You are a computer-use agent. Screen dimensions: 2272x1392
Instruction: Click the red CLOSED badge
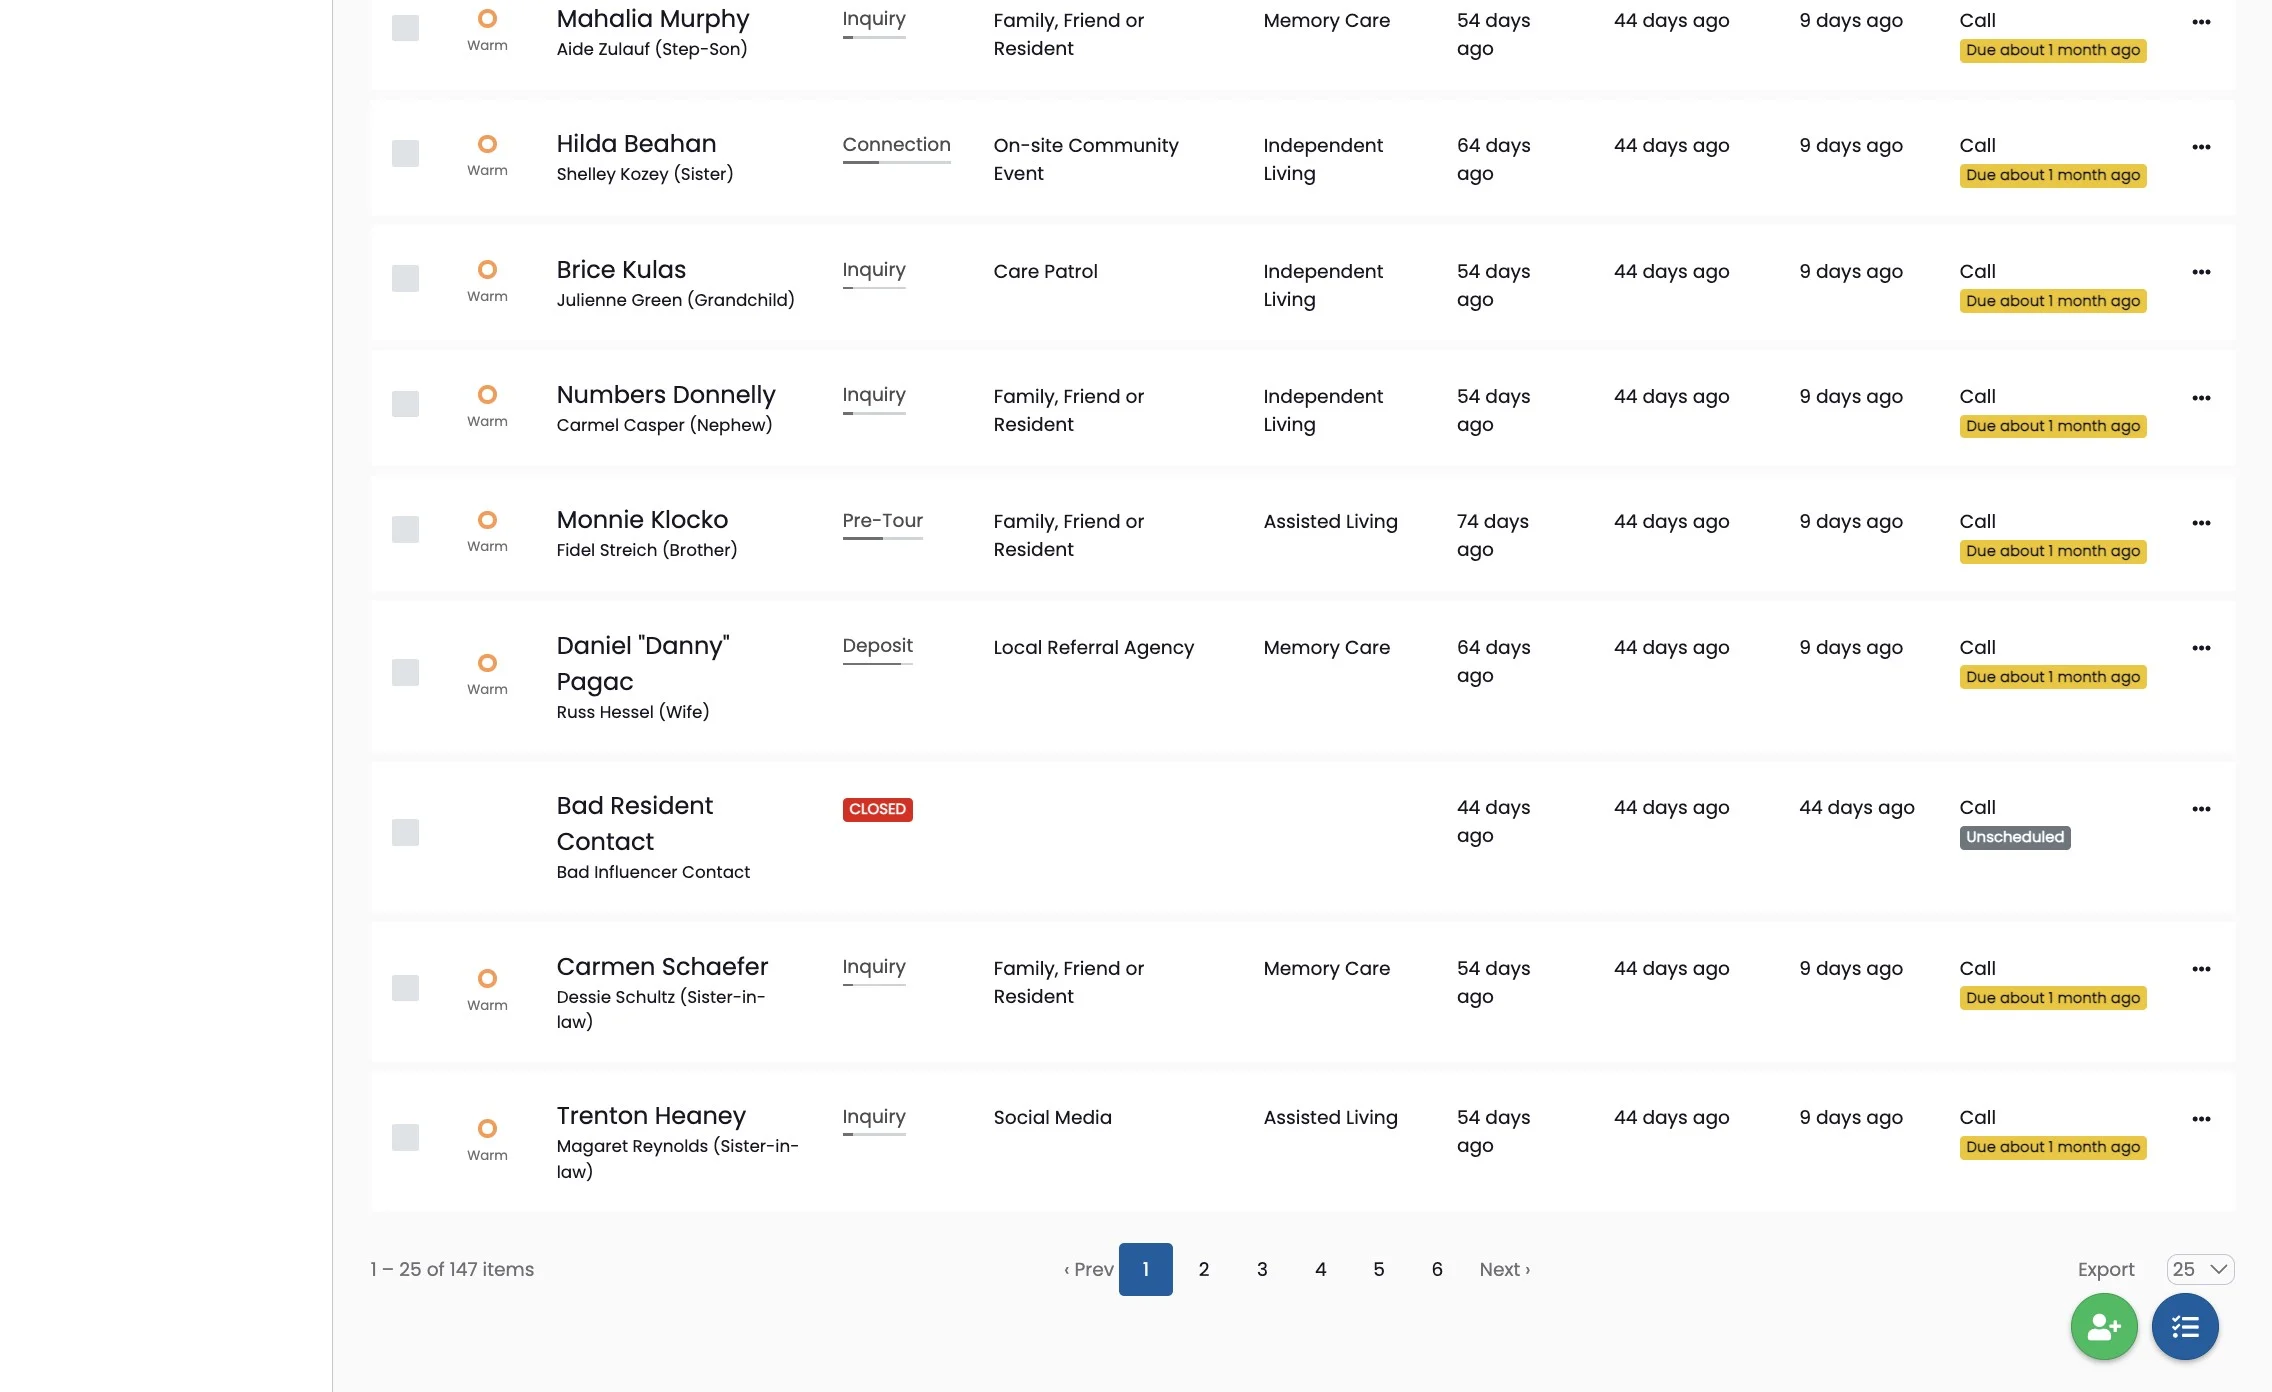coord(877,809)
